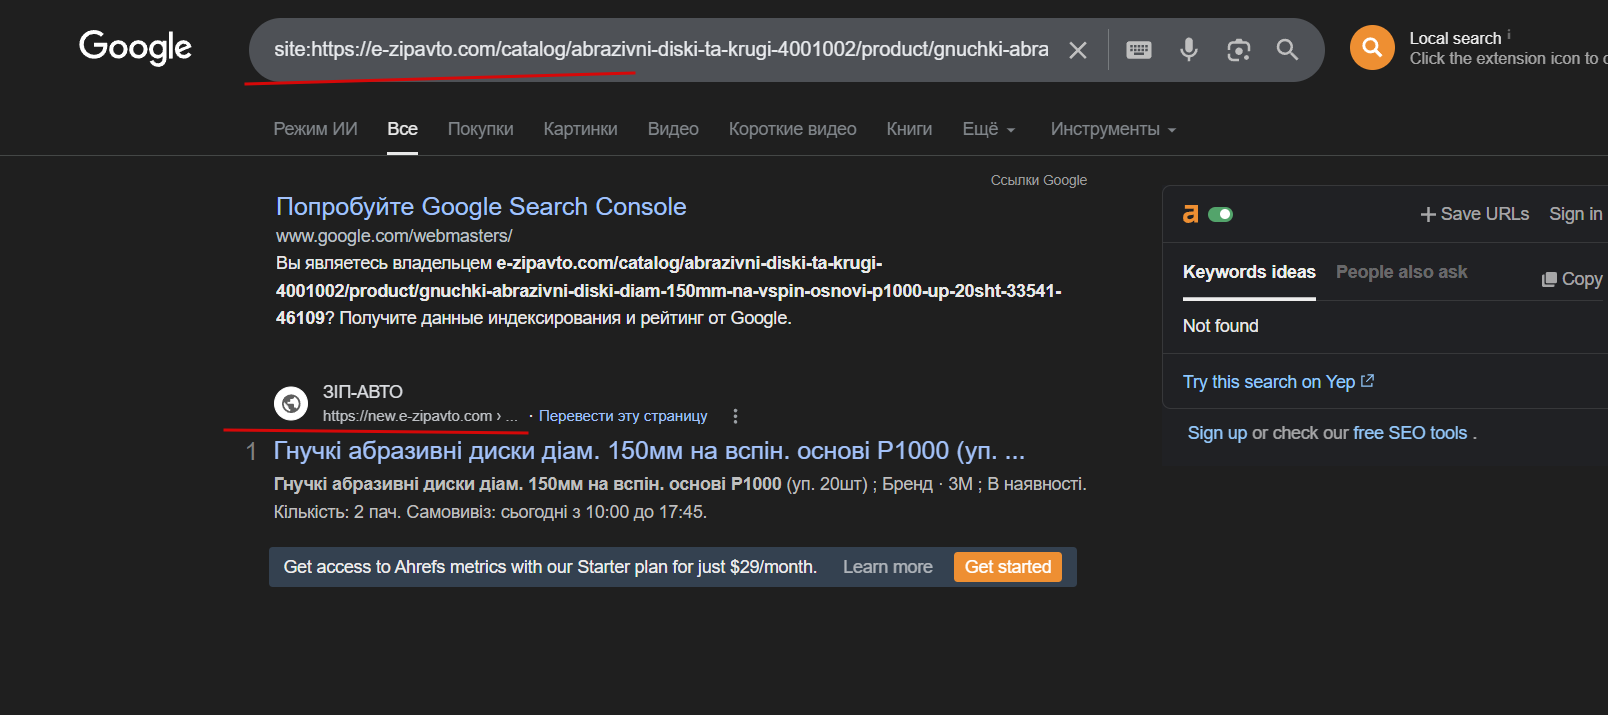Start voice search with microphone icon

[1189, 49]
